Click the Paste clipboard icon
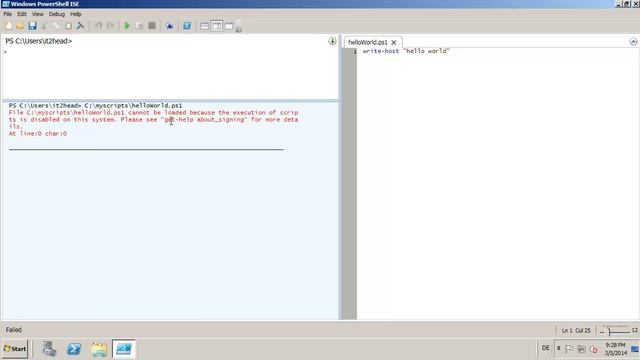640x360 pixels. click(68, 26)
